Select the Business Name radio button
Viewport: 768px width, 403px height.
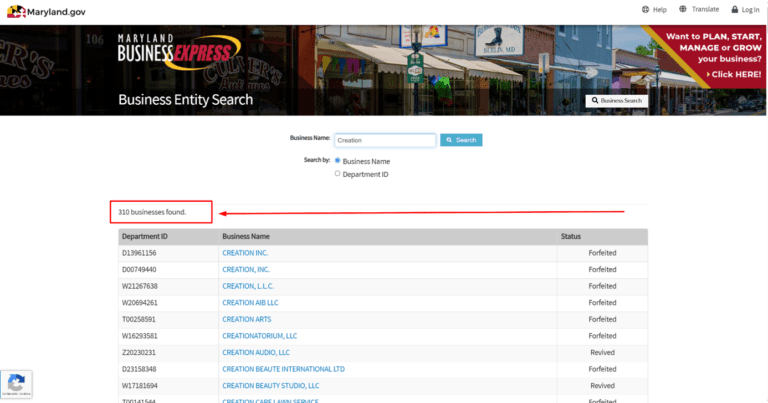[x=337, y=161]
